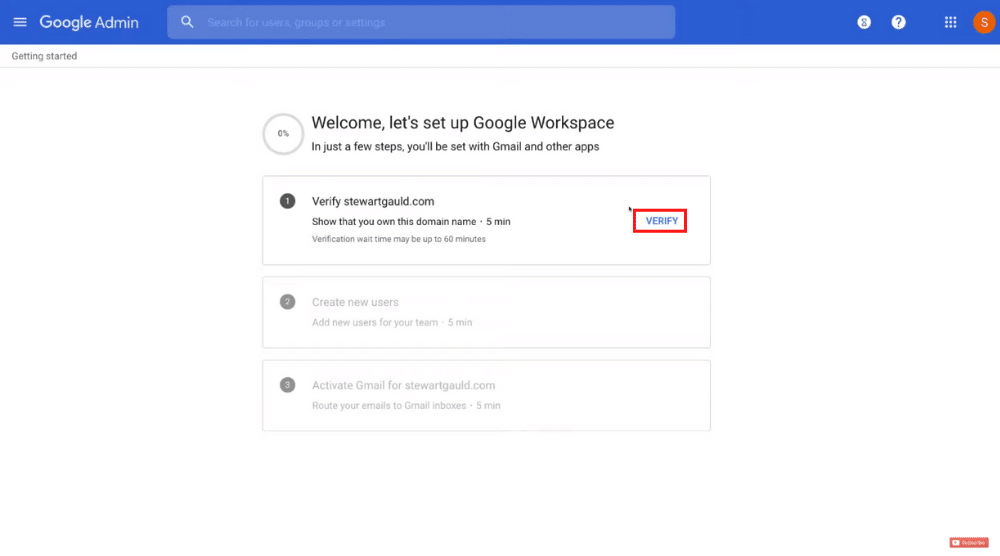Click "Create new users" step title
The width and height of the screenshot is (1000, 556).
(355, 302)
